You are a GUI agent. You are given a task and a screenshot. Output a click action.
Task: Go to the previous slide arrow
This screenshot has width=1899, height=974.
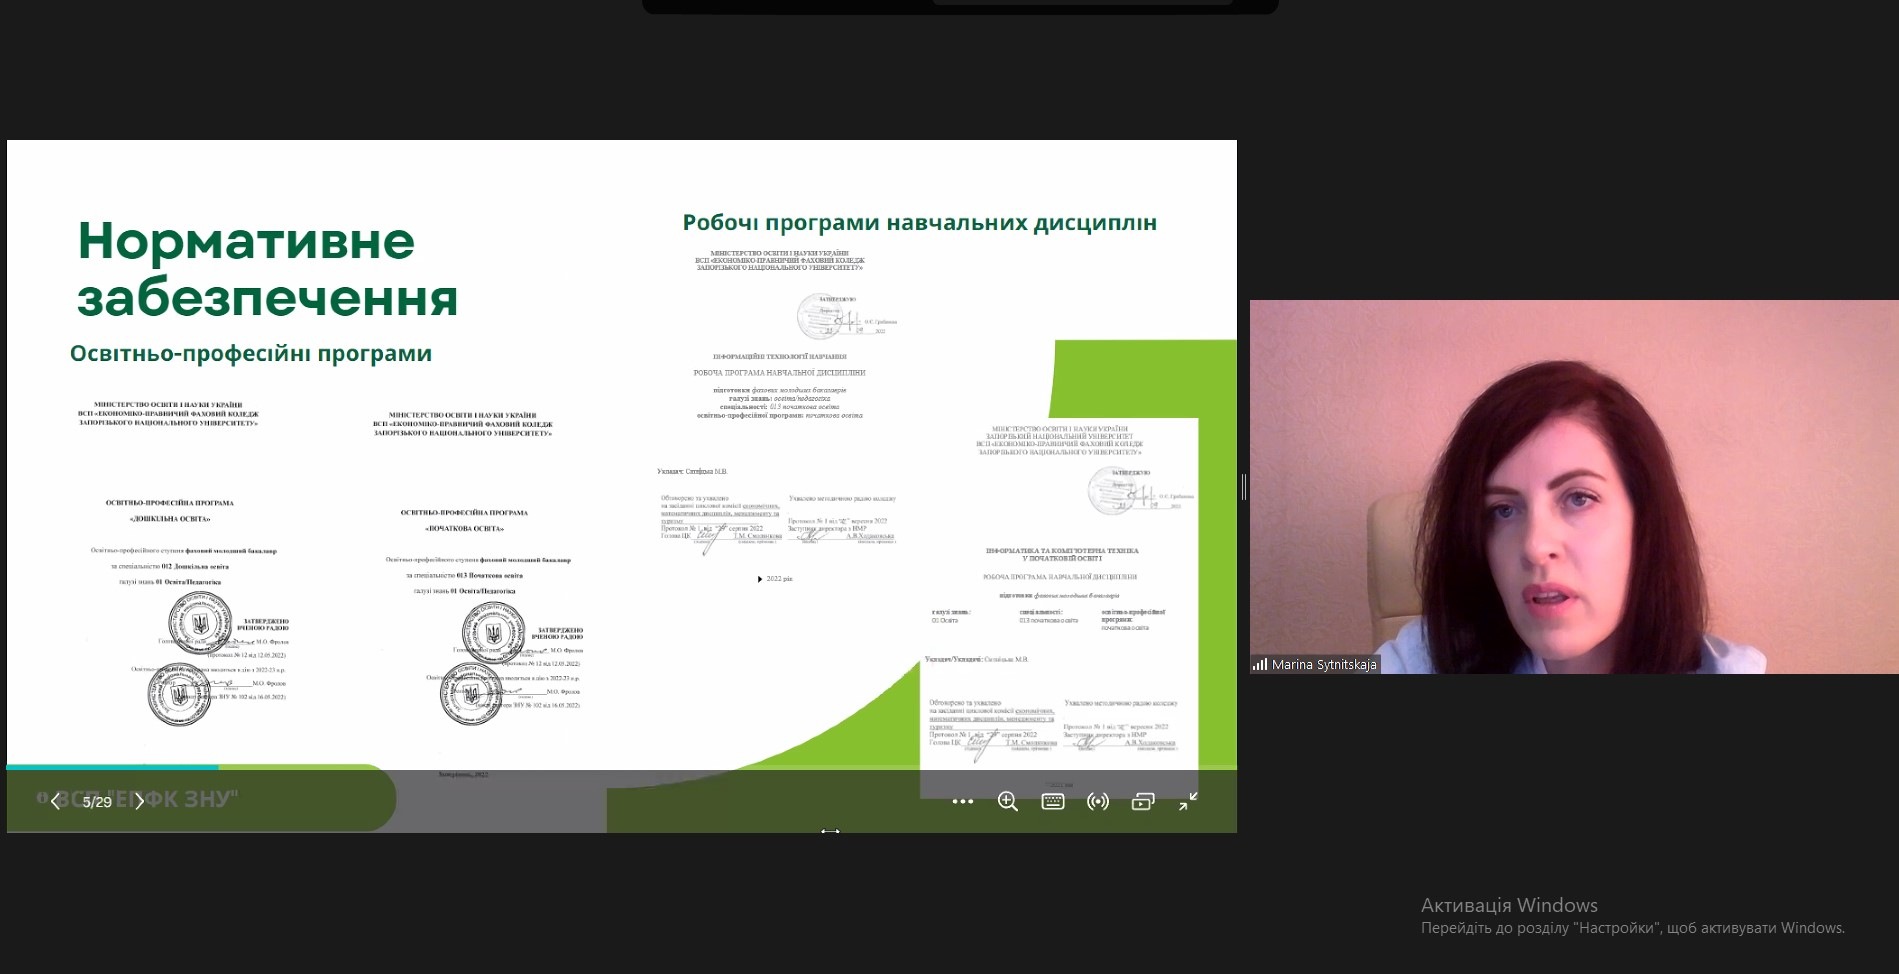pos(55,802)
